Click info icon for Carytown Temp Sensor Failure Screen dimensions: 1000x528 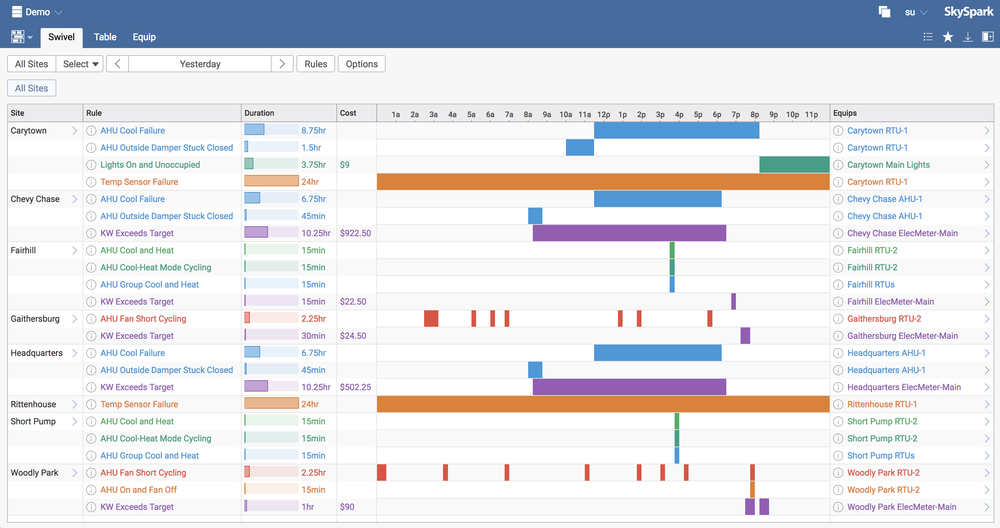click(91, 182)
